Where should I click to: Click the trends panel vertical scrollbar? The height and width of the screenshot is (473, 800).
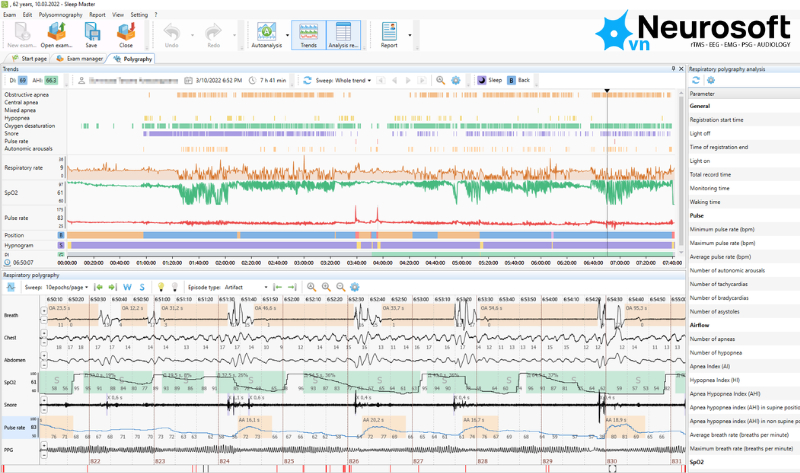pos(681,173)
